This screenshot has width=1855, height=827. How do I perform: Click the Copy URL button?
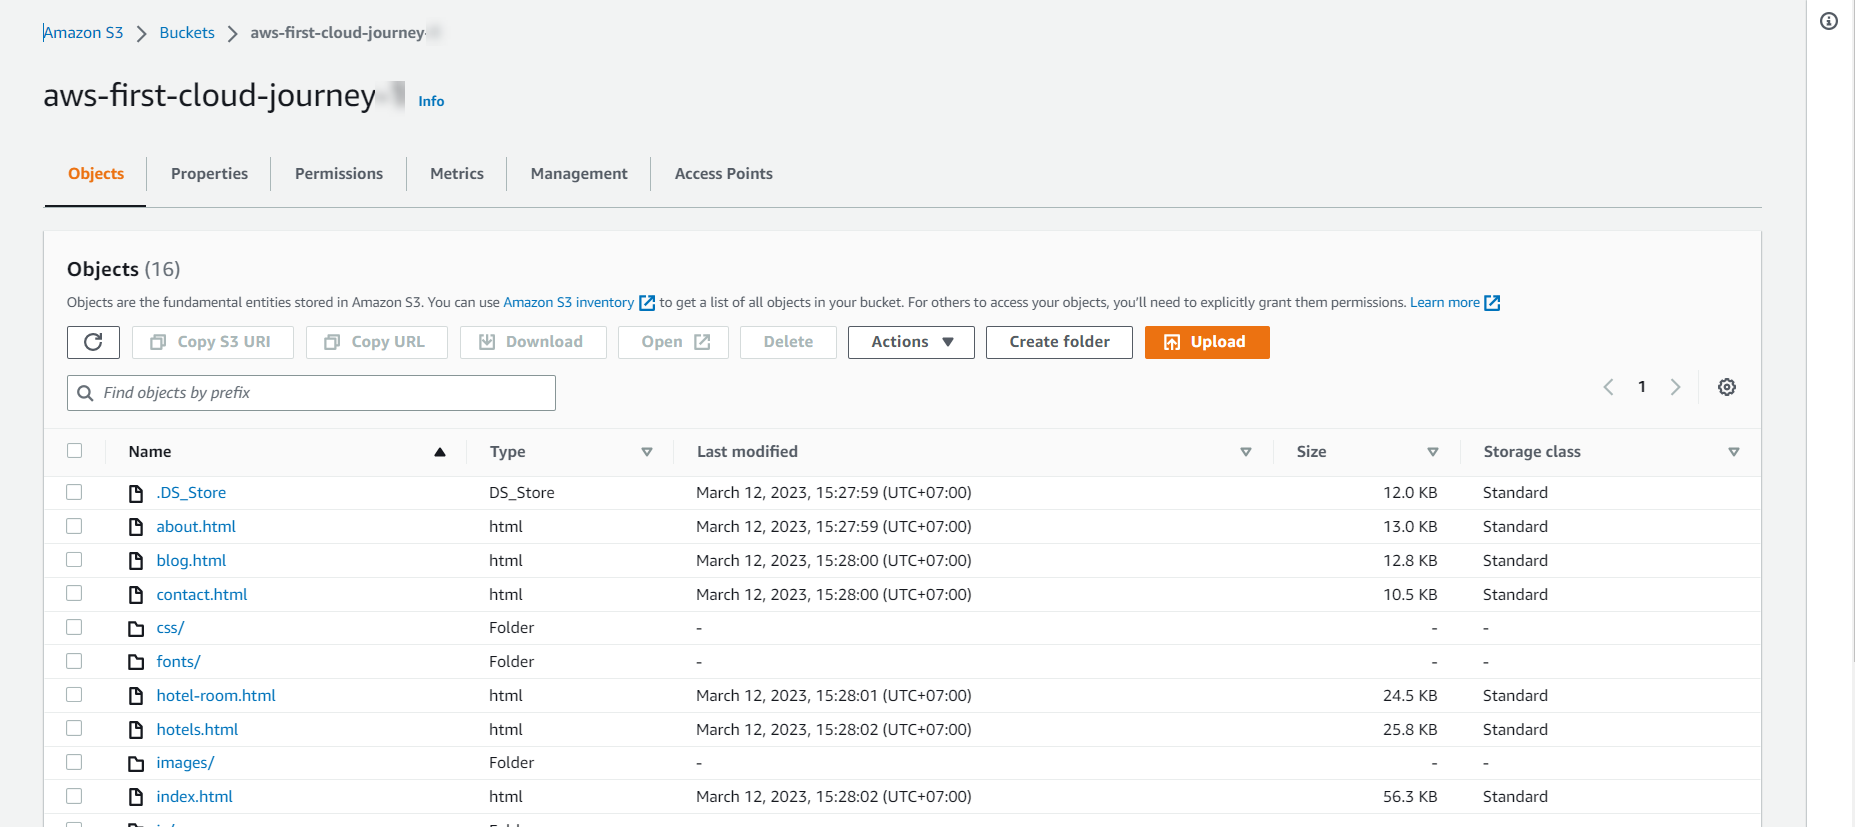coord(376,342)
